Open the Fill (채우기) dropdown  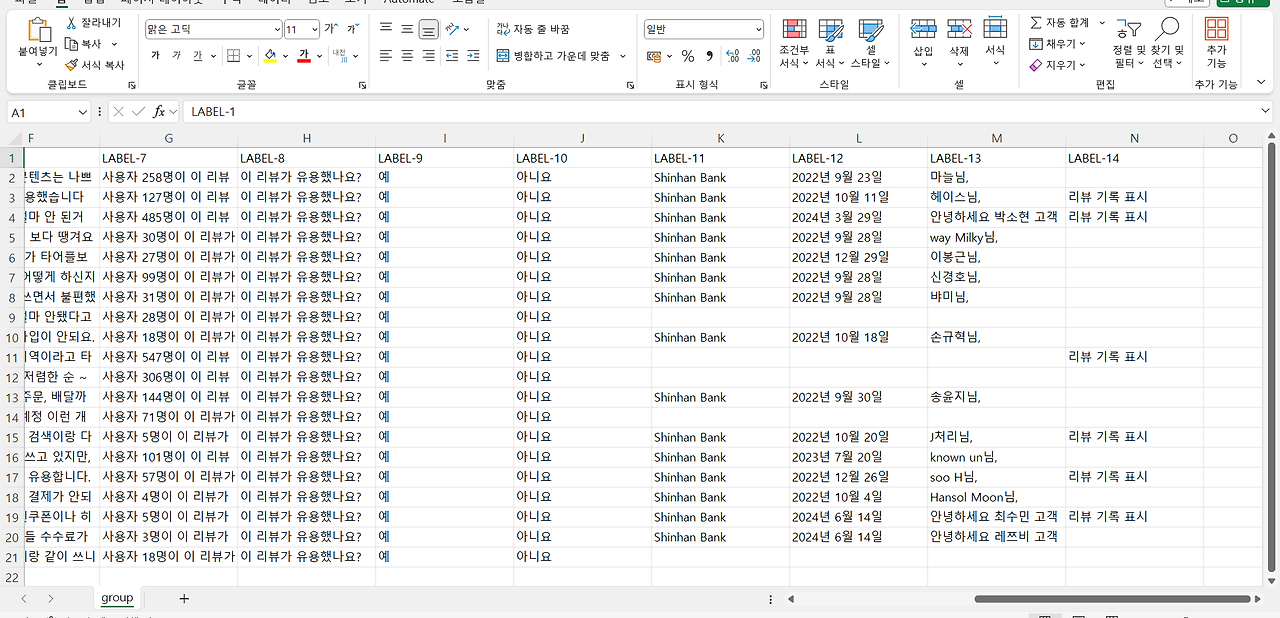click(x=1058, y=44)
